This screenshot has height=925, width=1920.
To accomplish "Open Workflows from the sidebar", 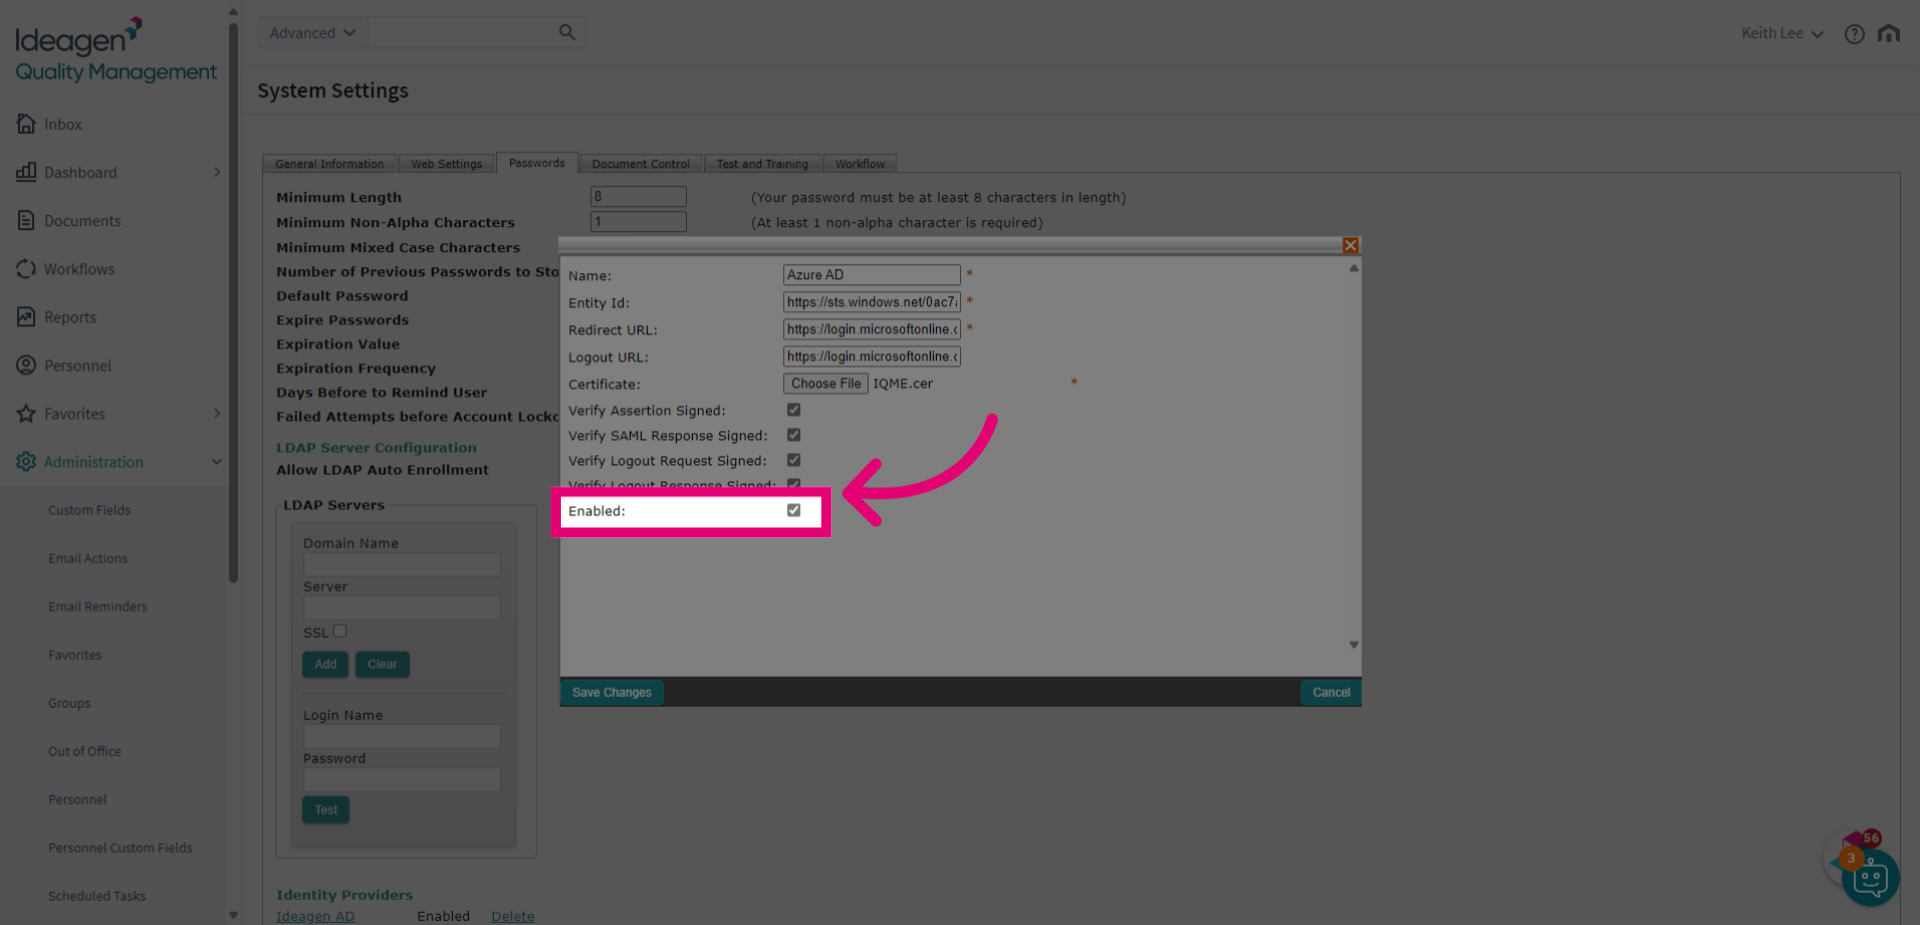I will pyautogui.click(x=77, y=269).
